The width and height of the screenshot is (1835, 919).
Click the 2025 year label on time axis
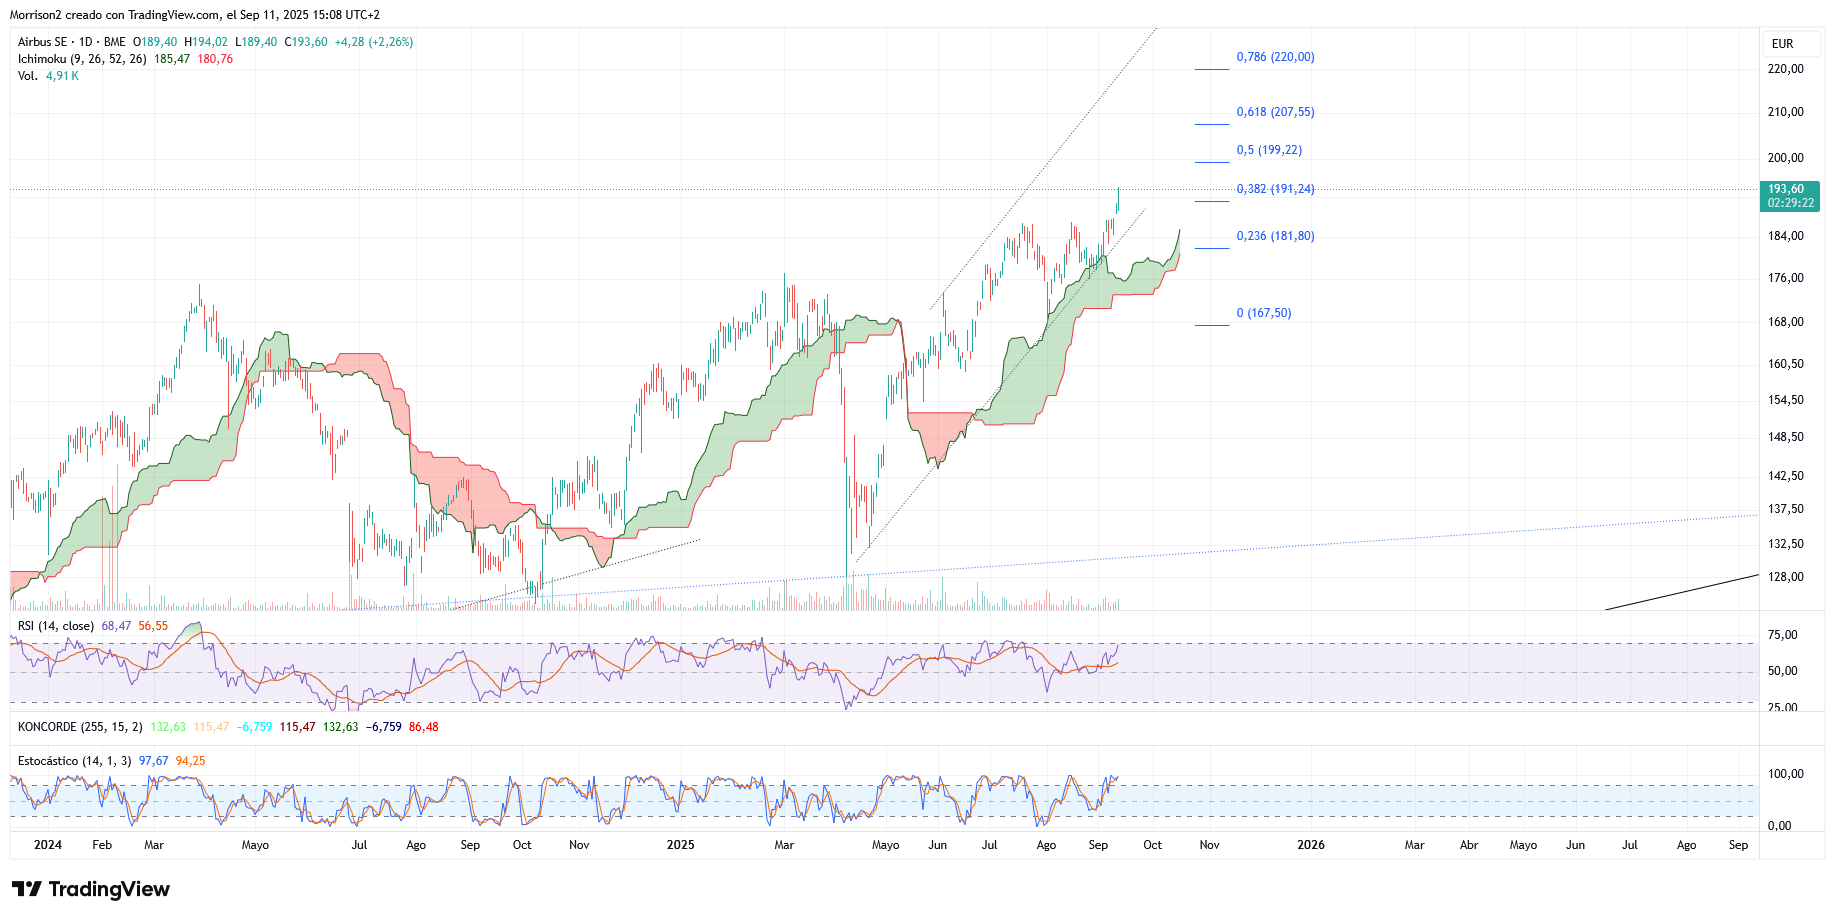pos(680,845)
